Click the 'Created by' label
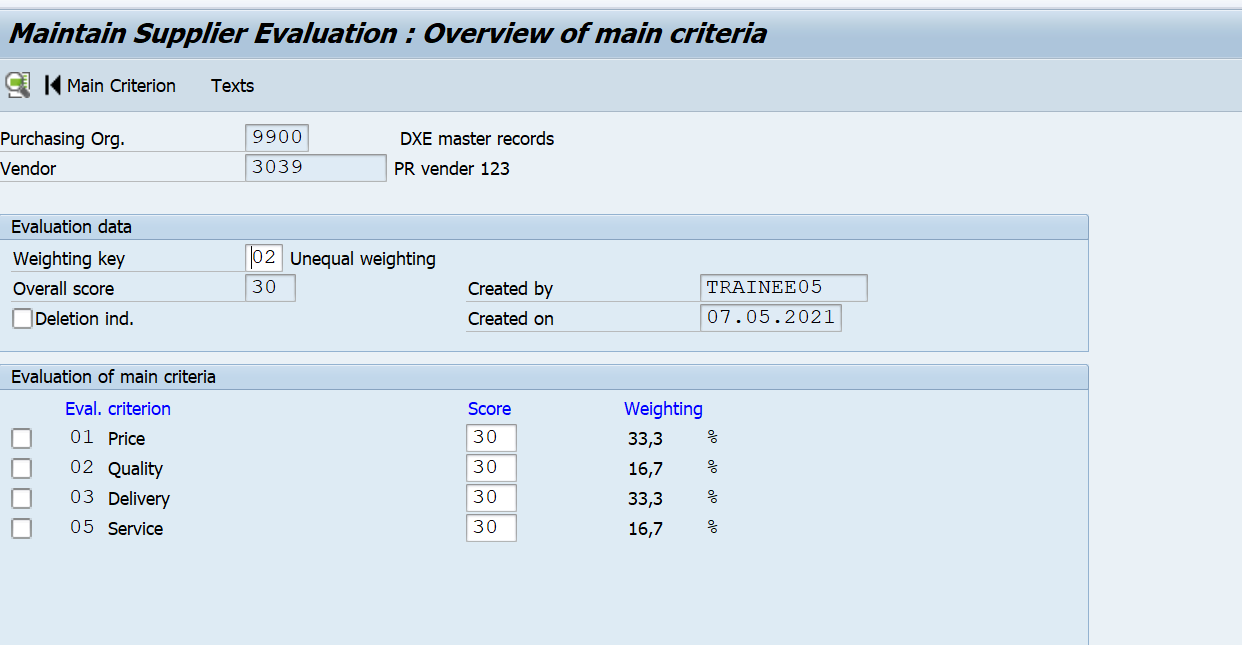This screenshot has height=645, width=1242. [x=510, y=289]
